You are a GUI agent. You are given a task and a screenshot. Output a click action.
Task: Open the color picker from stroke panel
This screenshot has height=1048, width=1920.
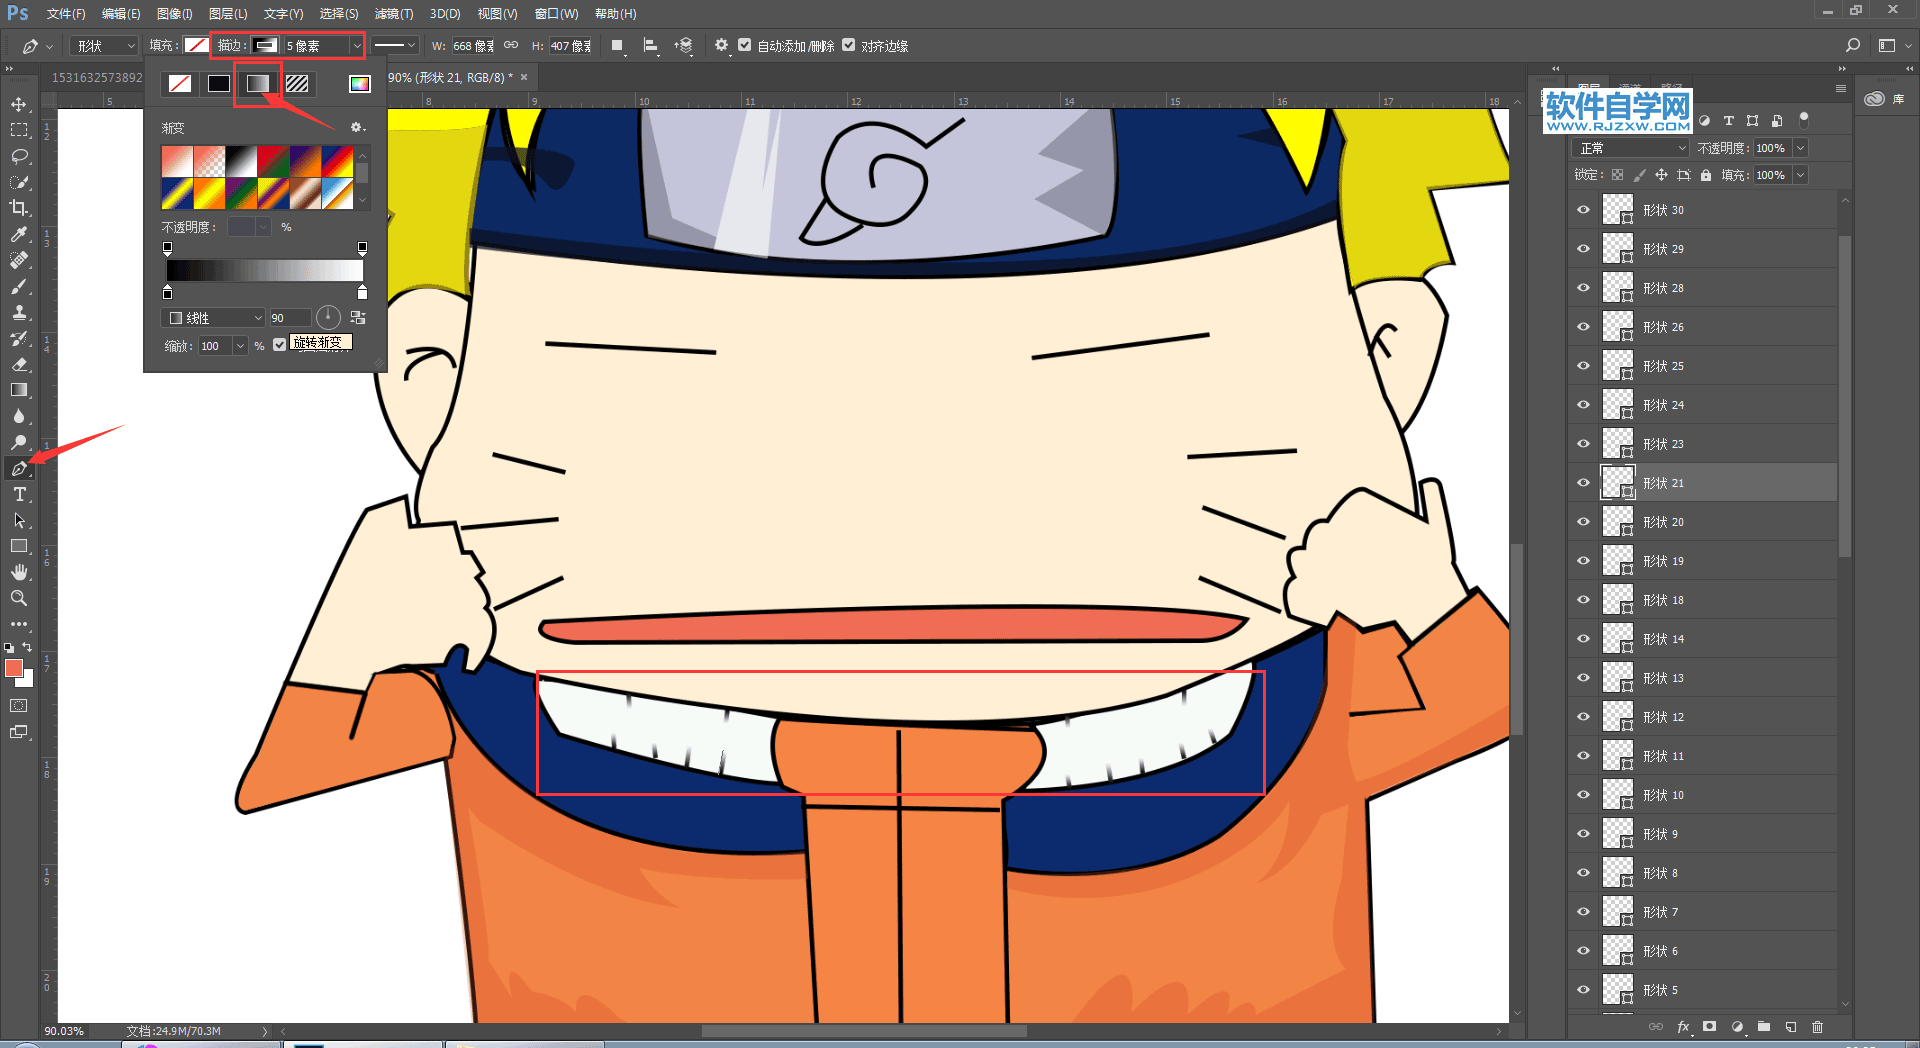pos(360,84)
